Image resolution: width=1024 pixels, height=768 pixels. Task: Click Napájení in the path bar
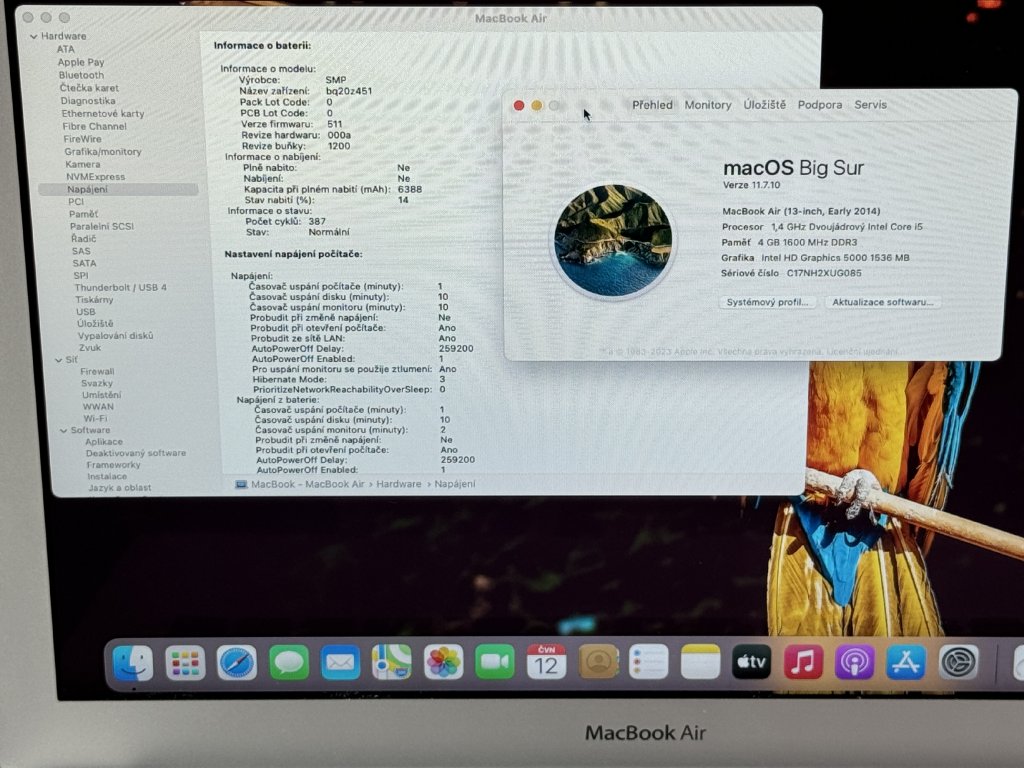pos(455,484)
